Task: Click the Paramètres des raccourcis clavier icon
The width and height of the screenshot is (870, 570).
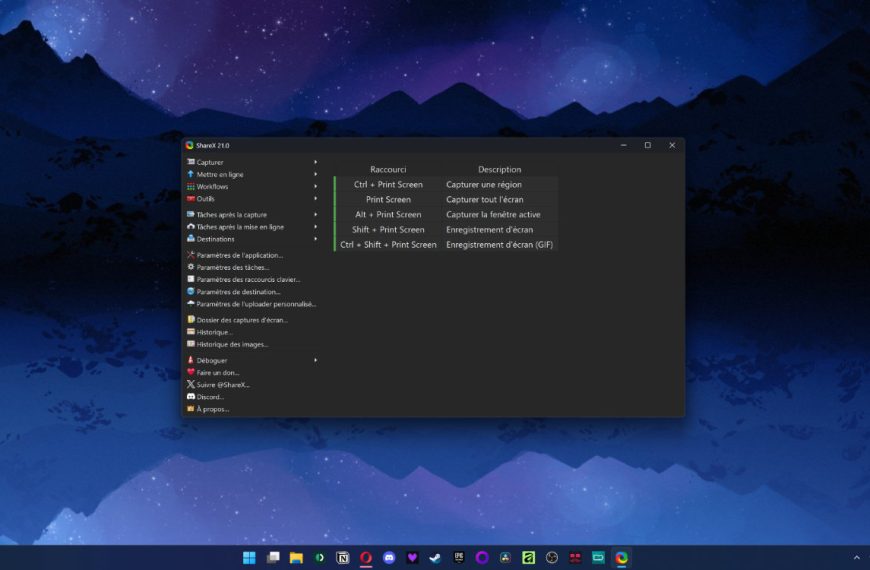Action: [x=191, y=279]
